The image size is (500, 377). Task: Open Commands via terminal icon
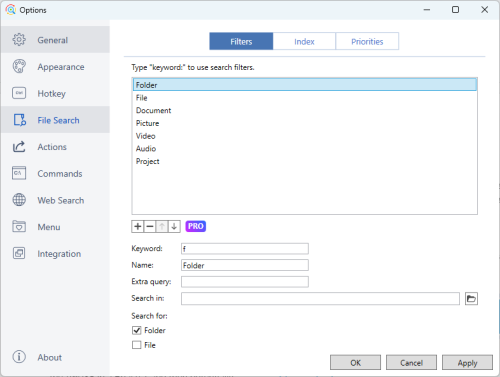[x=19, y=173]
